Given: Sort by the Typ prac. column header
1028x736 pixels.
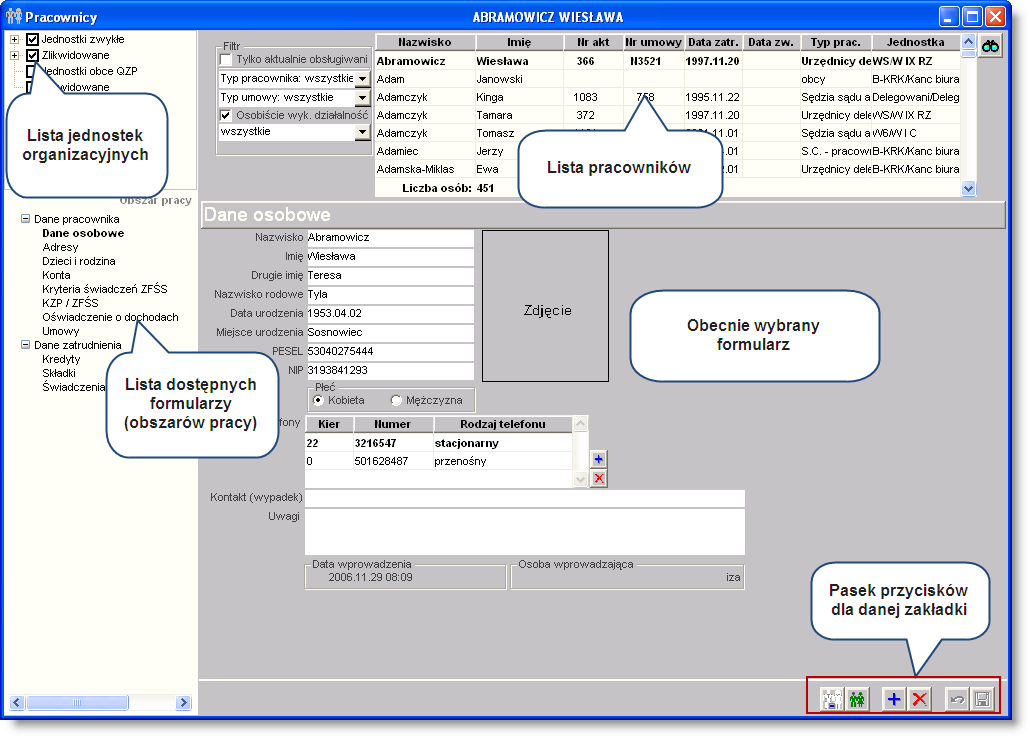Looking at the screenshot, I should tap(835, 42).
